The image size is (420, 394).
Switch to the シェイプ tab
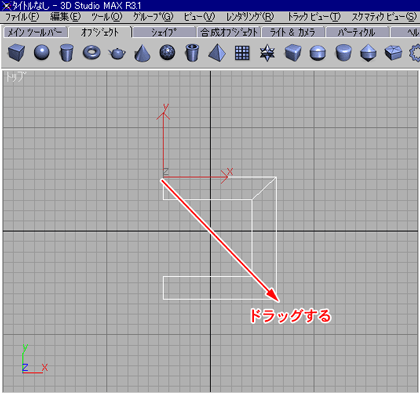[164, 32]
